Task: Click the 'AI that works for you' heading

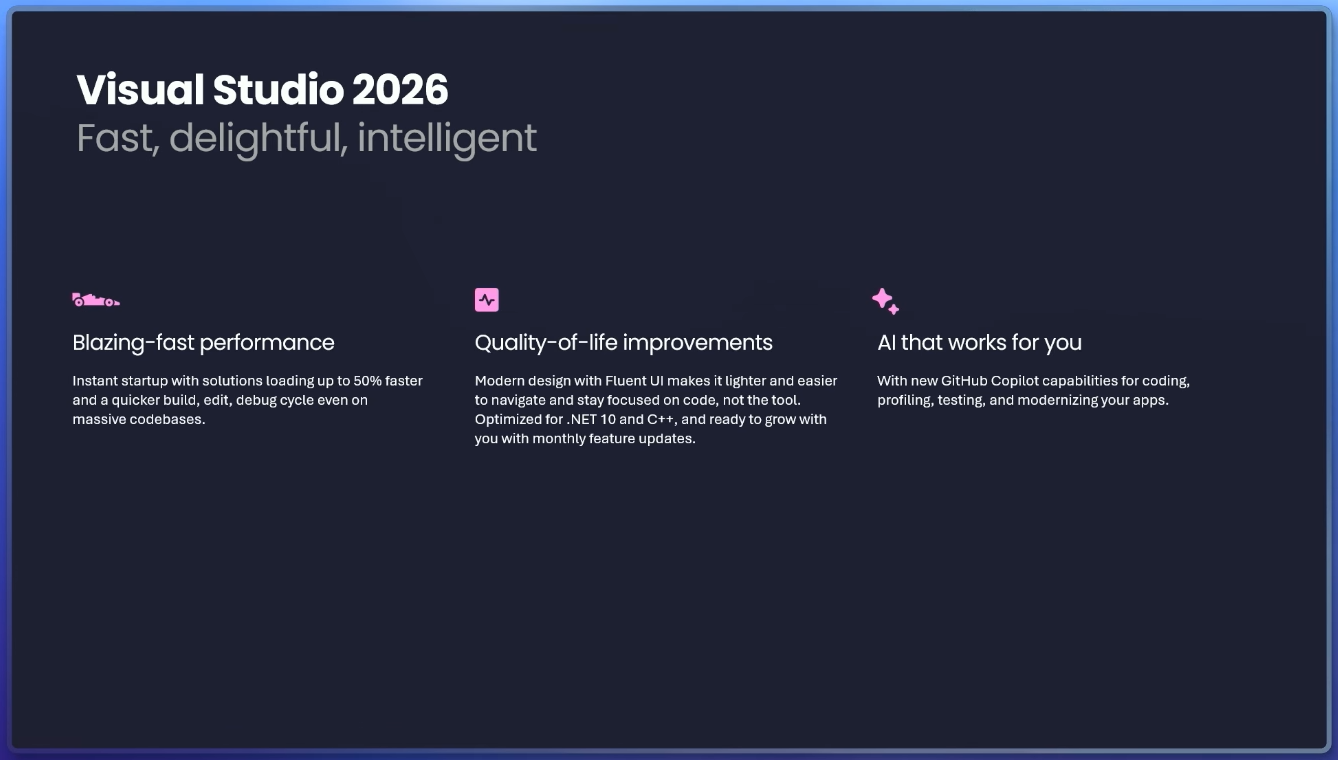Action: coord(979,343)
